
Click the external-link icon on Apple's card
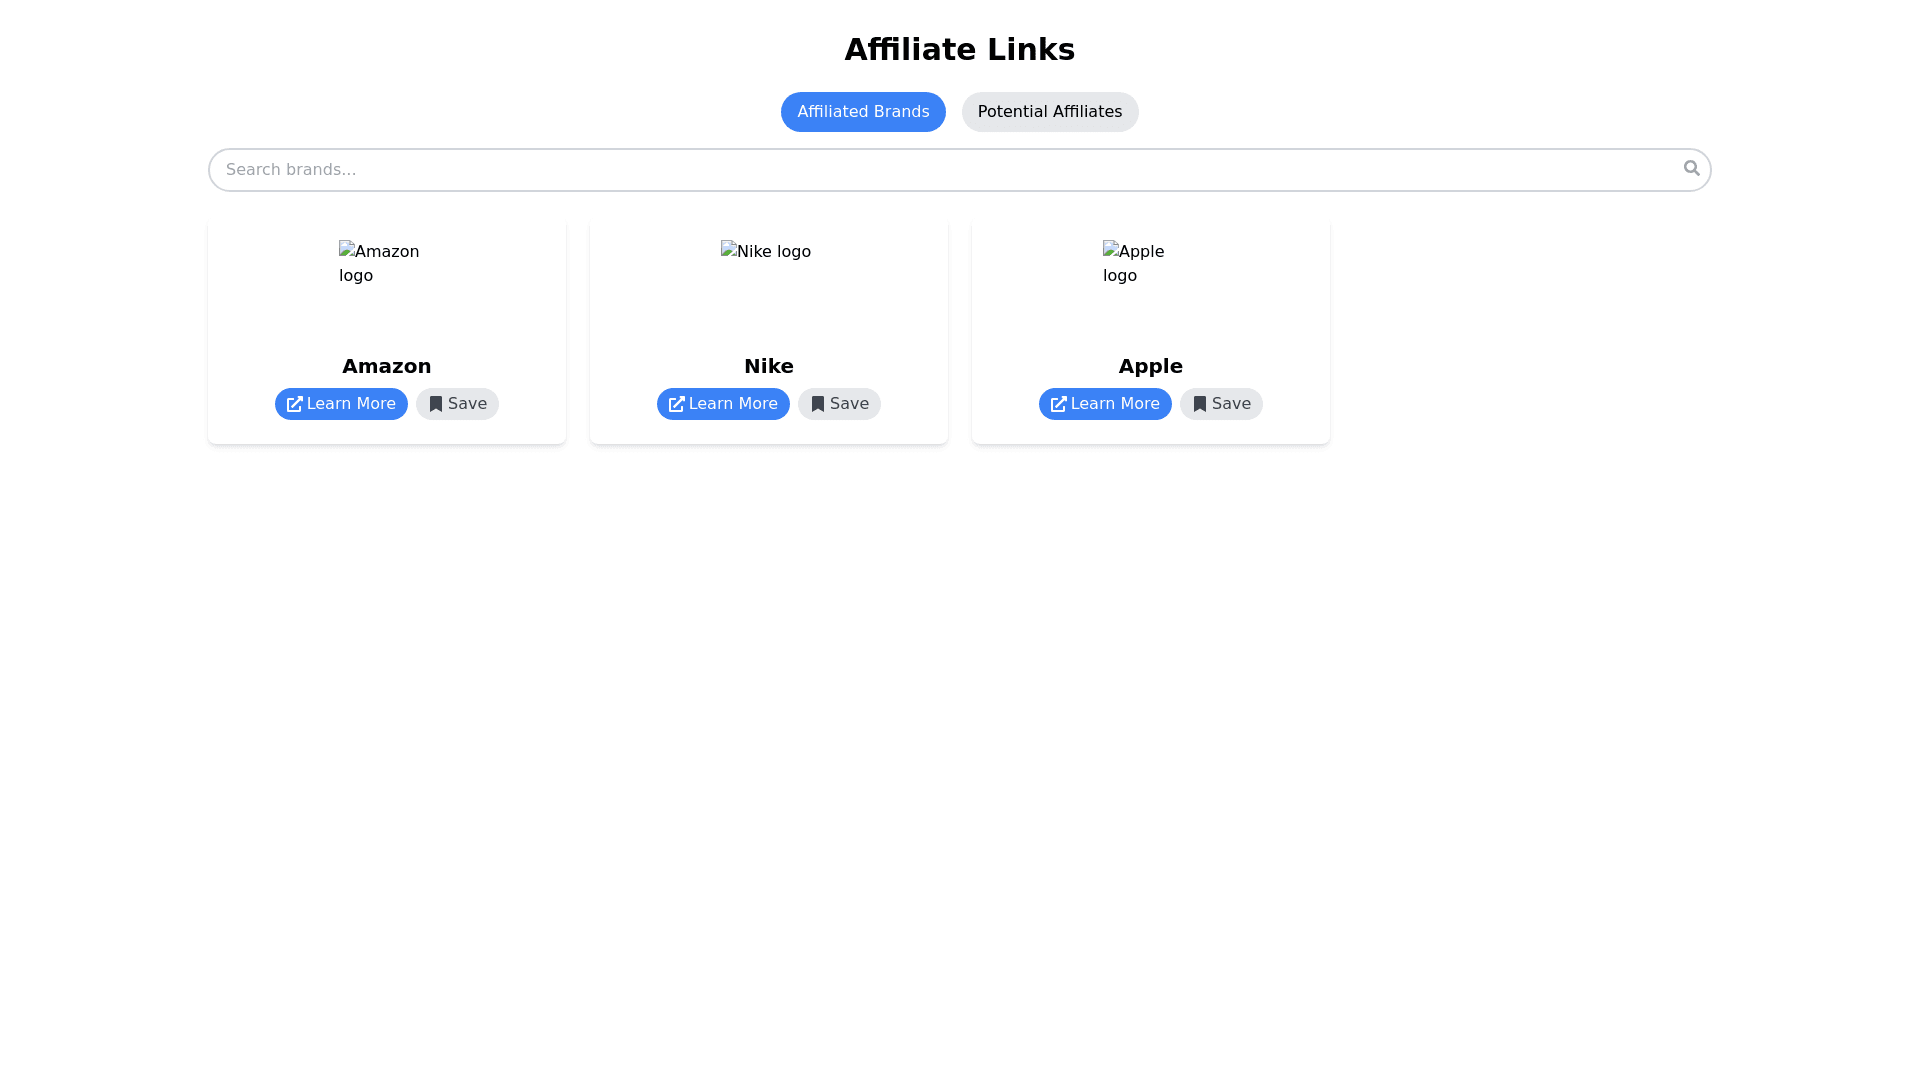click(1058, 405)
